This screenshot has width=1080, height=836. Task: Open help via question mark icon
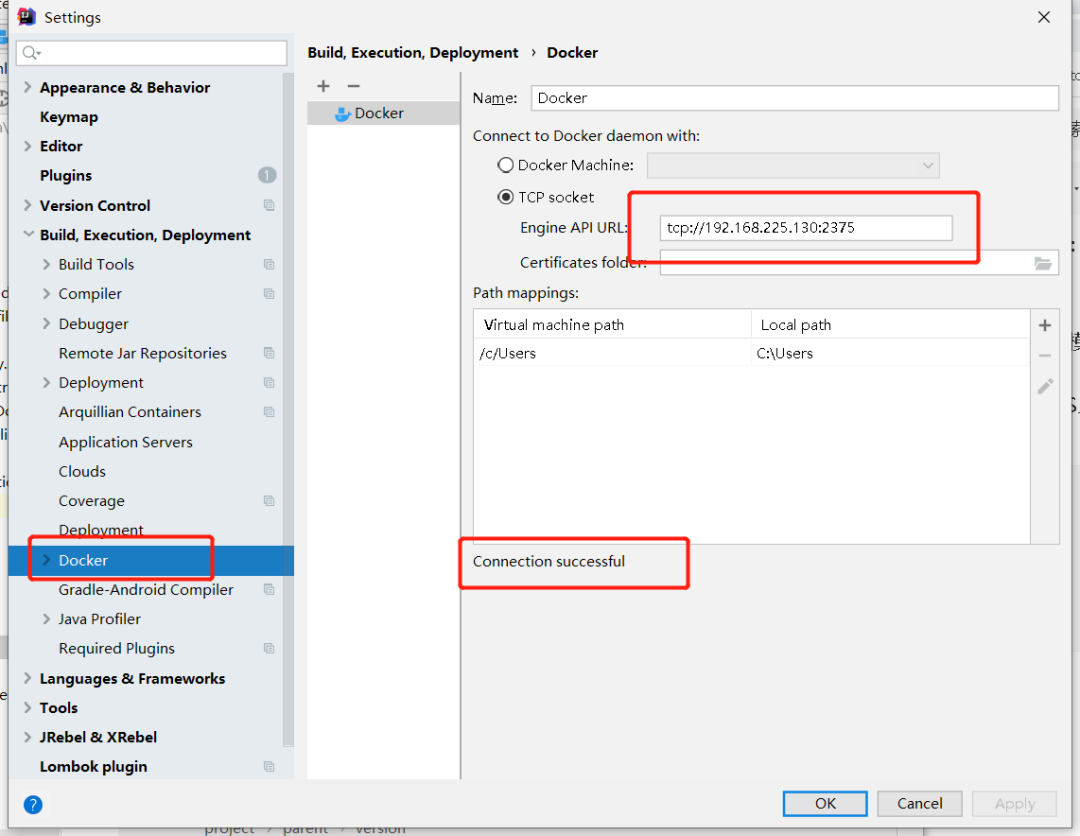[x=33, y=804]
